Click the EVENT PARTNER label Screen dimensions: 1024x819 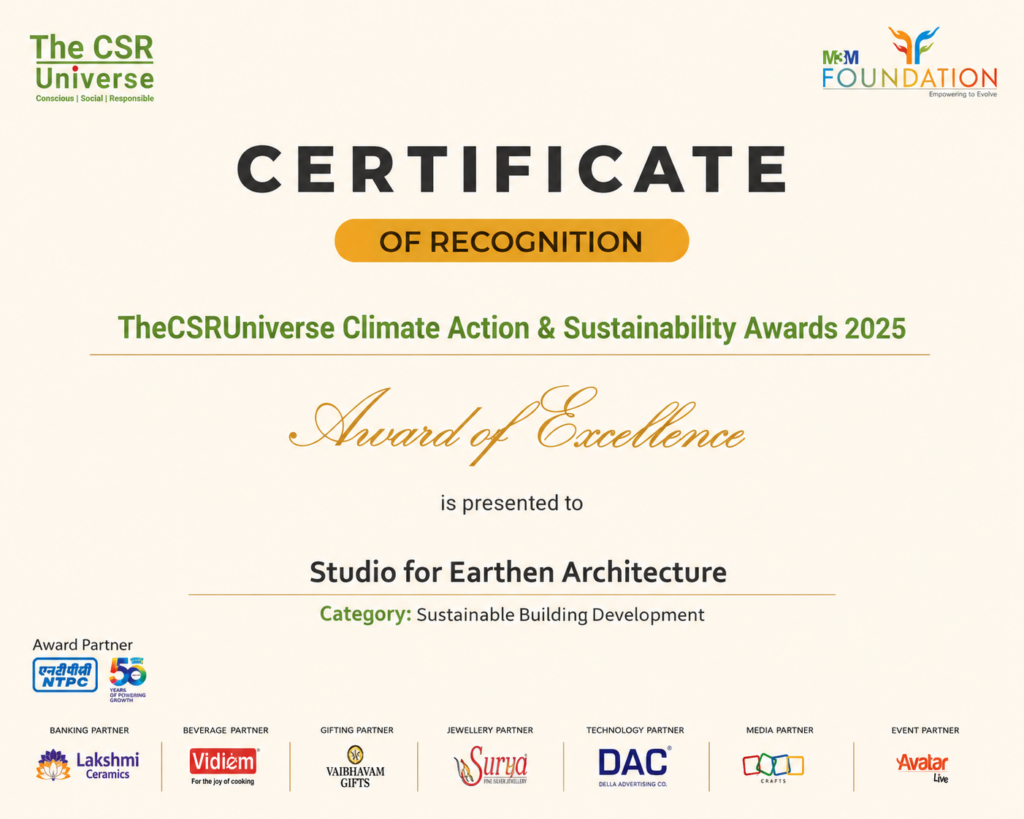tap(925, 730)
